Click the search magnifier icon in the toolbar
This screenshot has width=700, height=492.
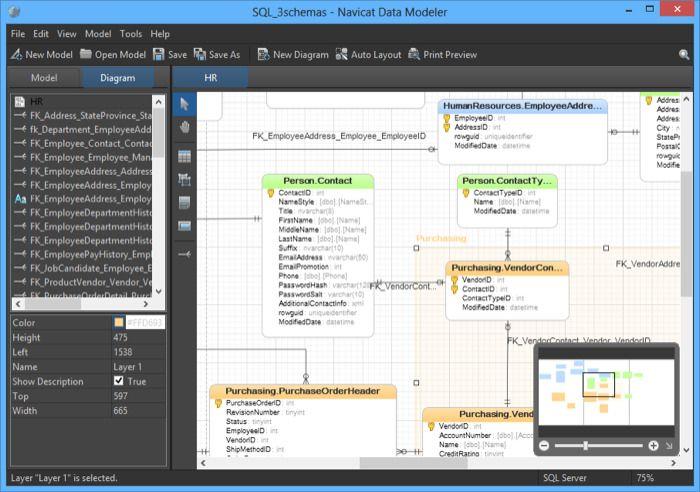(685, 54)
